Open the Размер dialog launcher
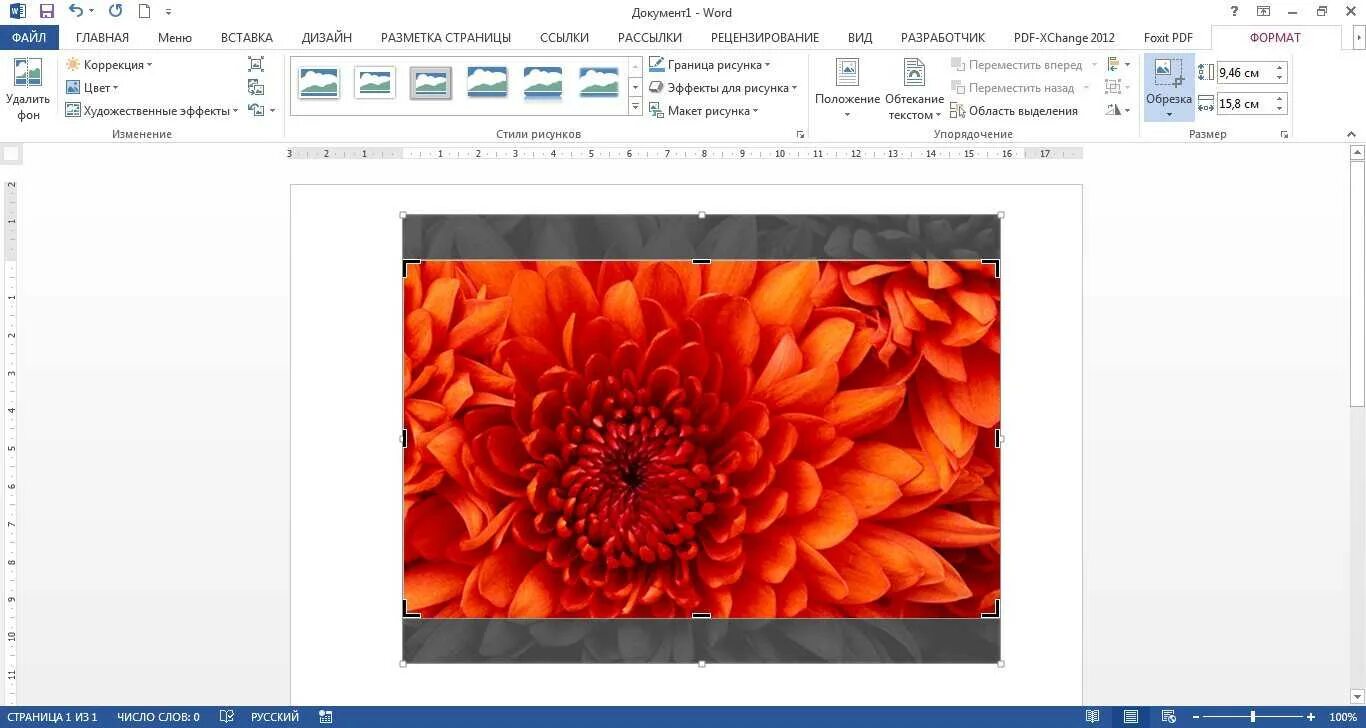The height and width of the screenshot is (728, 1366). (x=1284, y=134)
